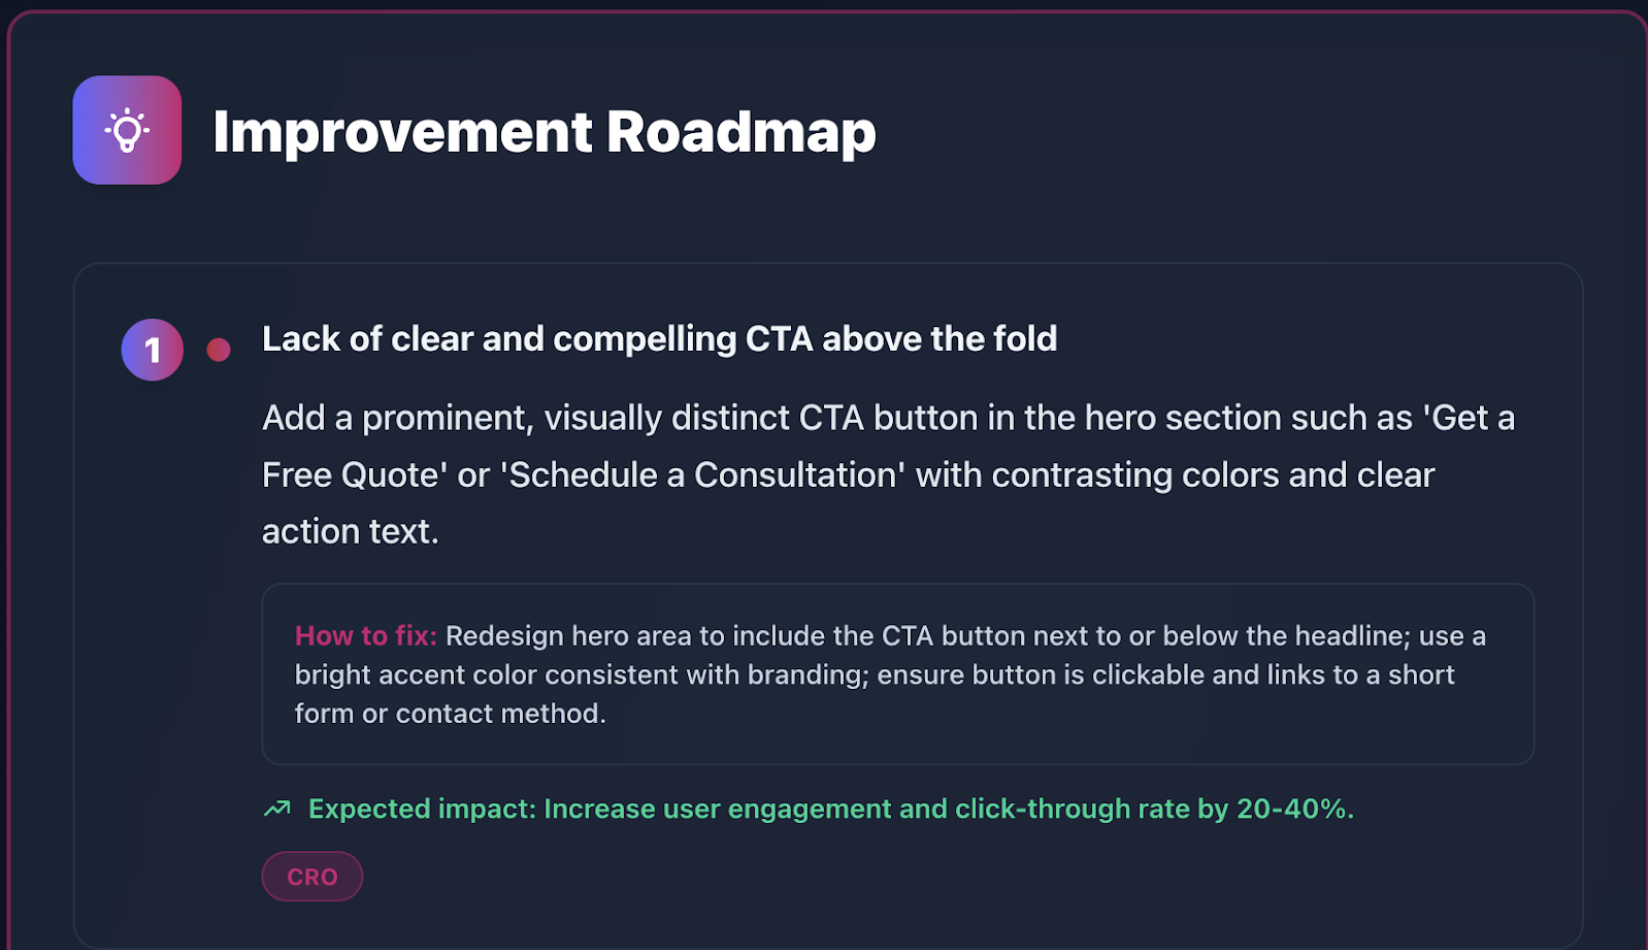
Task: Click the 20-40% impact statistic
Action: pyautogui.click(x=1297, y=808)
